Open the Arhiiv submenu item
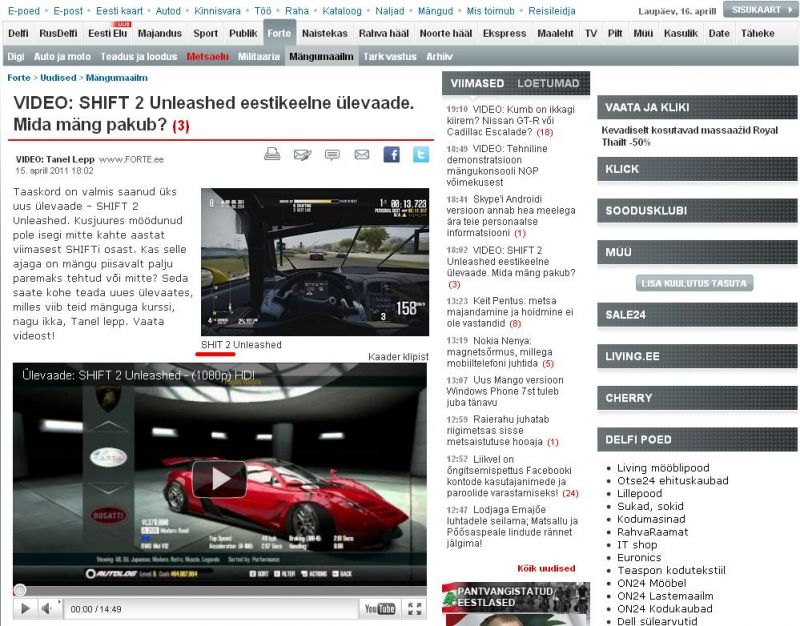Viewport: 800px width, 626px height. (439, 57)
